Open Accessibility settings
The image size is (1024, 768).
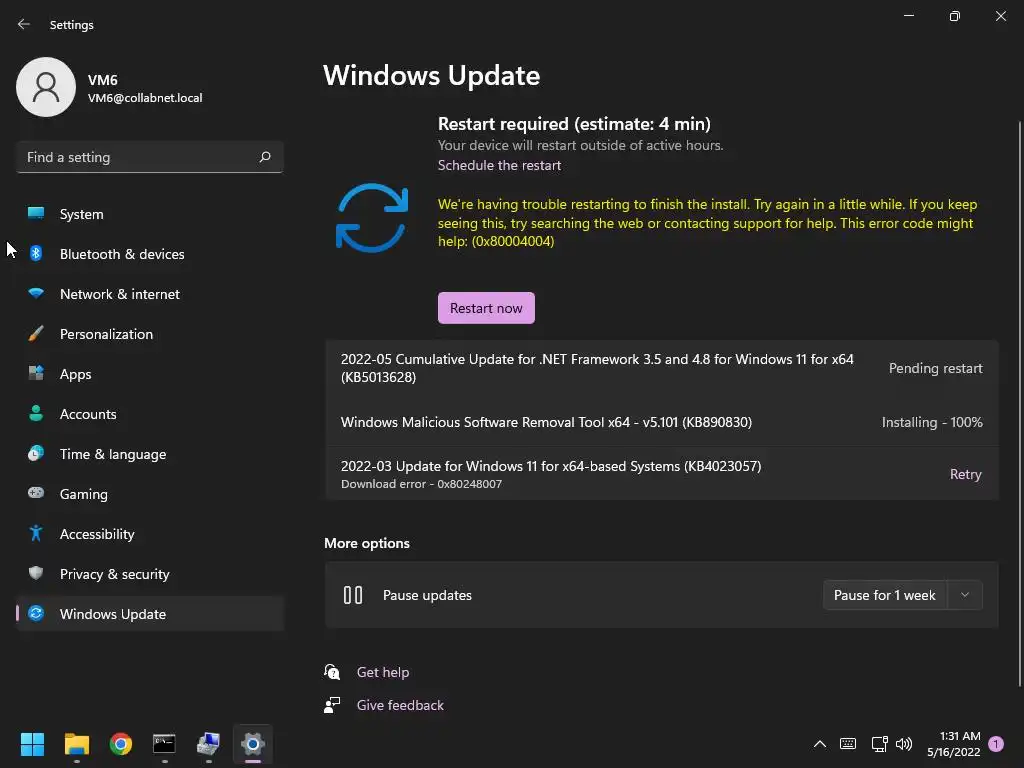(x=150, y=534)
